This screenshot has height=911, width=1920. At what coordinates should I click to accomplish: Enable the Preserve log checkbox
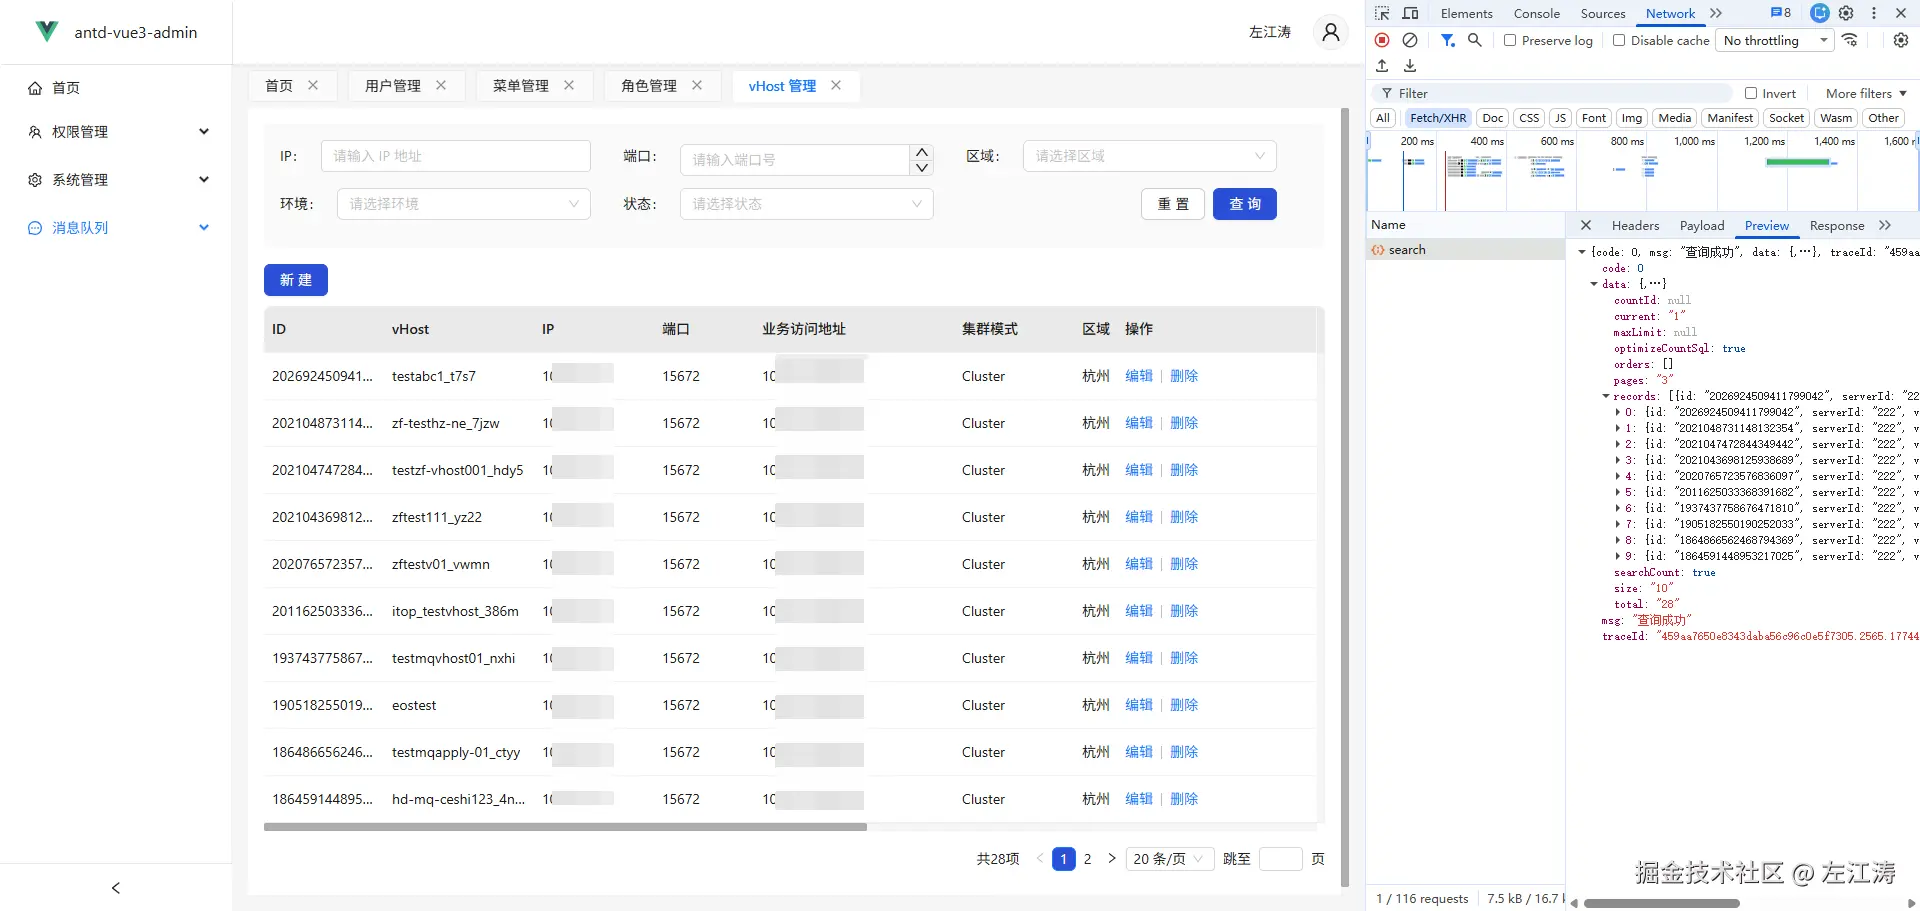[1511, 40]
